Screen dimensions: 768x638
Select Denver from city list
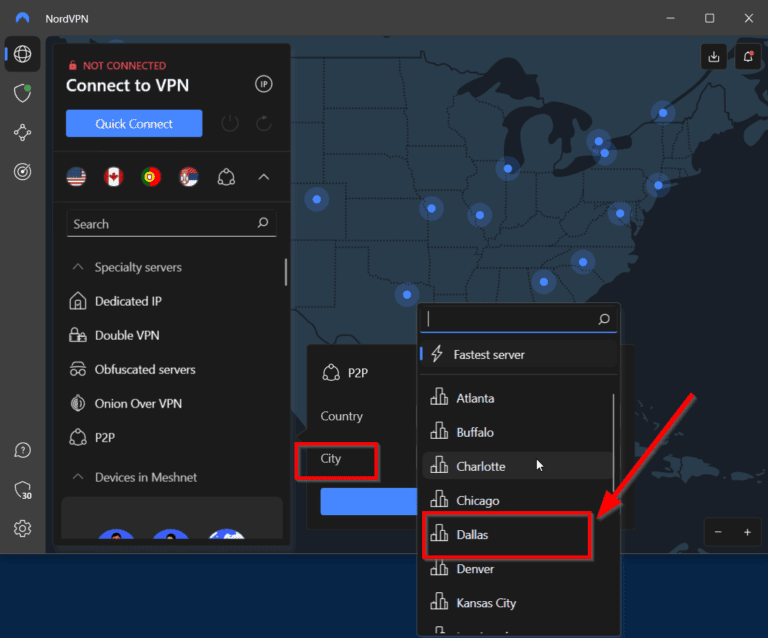(517, 569)
